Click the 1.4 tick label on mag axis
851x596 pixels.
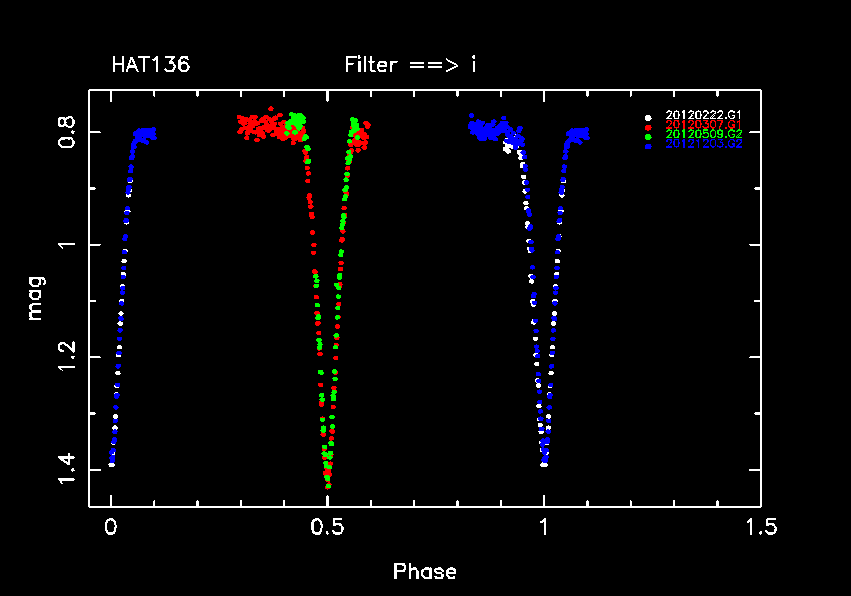66,468
